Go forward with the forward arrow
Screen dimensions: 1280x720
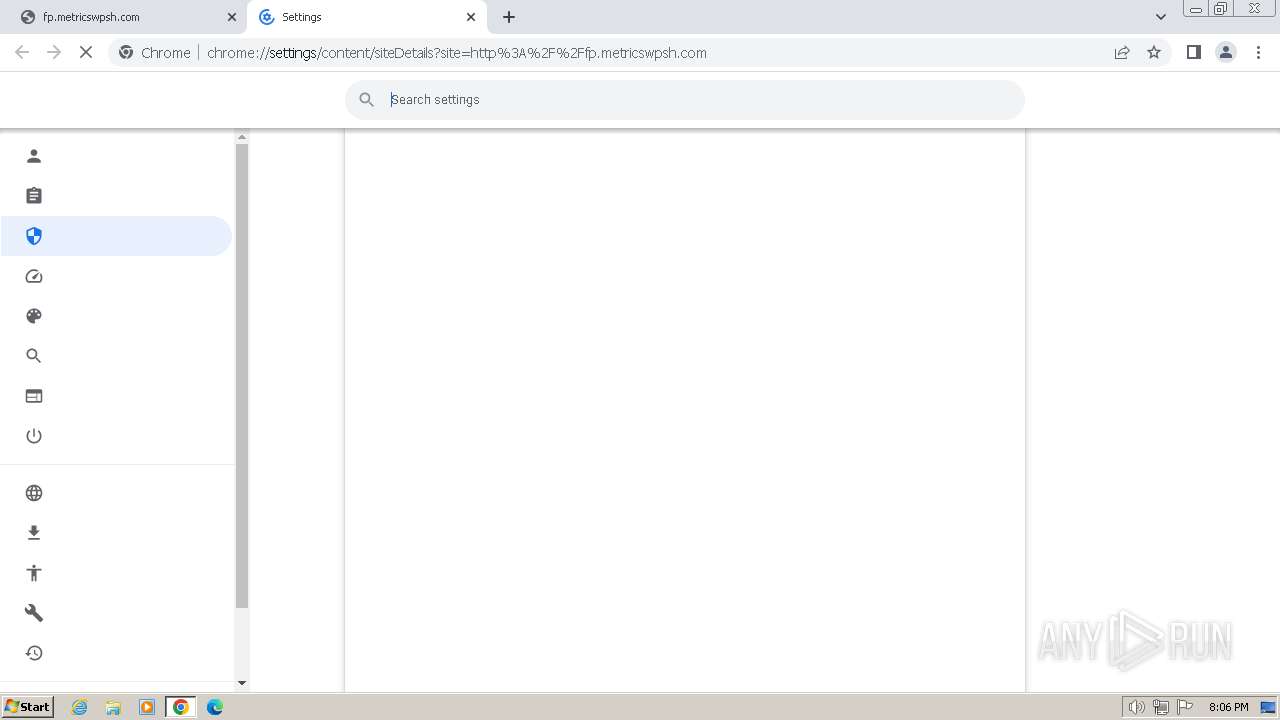pyautogui.click(x=54, y=53)
